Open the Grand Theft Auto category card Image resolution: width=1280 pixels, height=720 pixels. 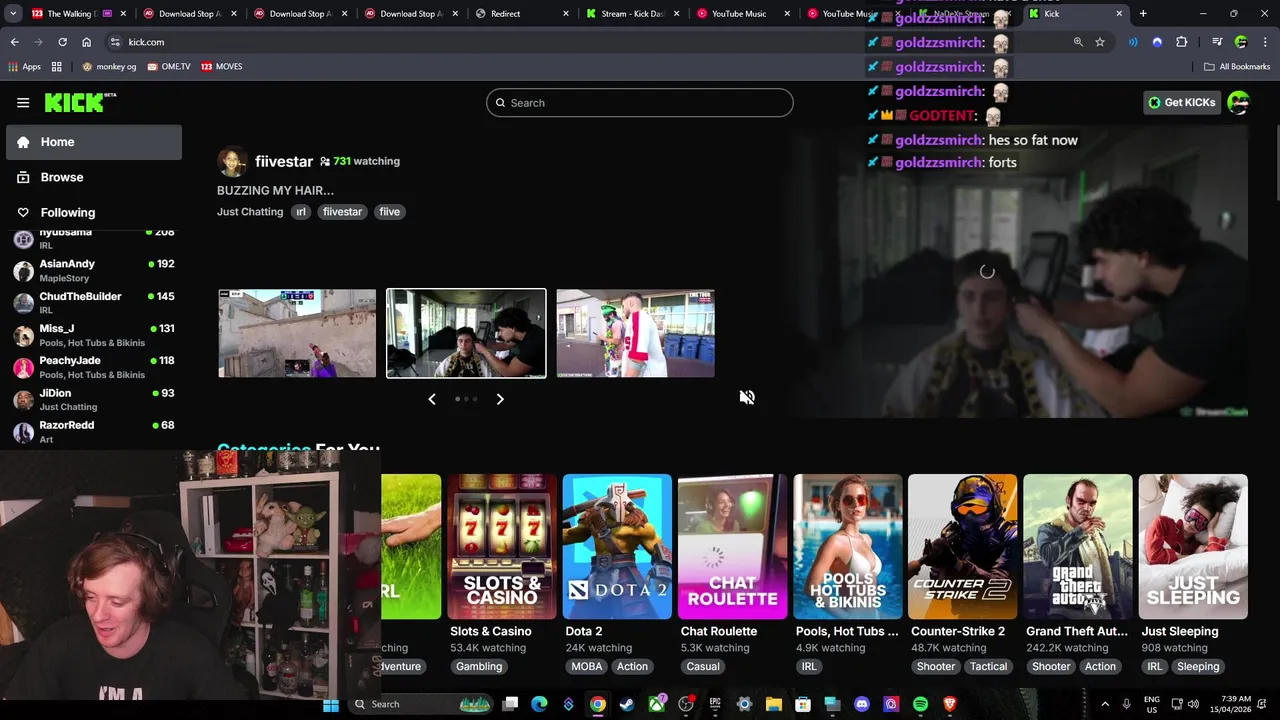tap(1078, 547)
